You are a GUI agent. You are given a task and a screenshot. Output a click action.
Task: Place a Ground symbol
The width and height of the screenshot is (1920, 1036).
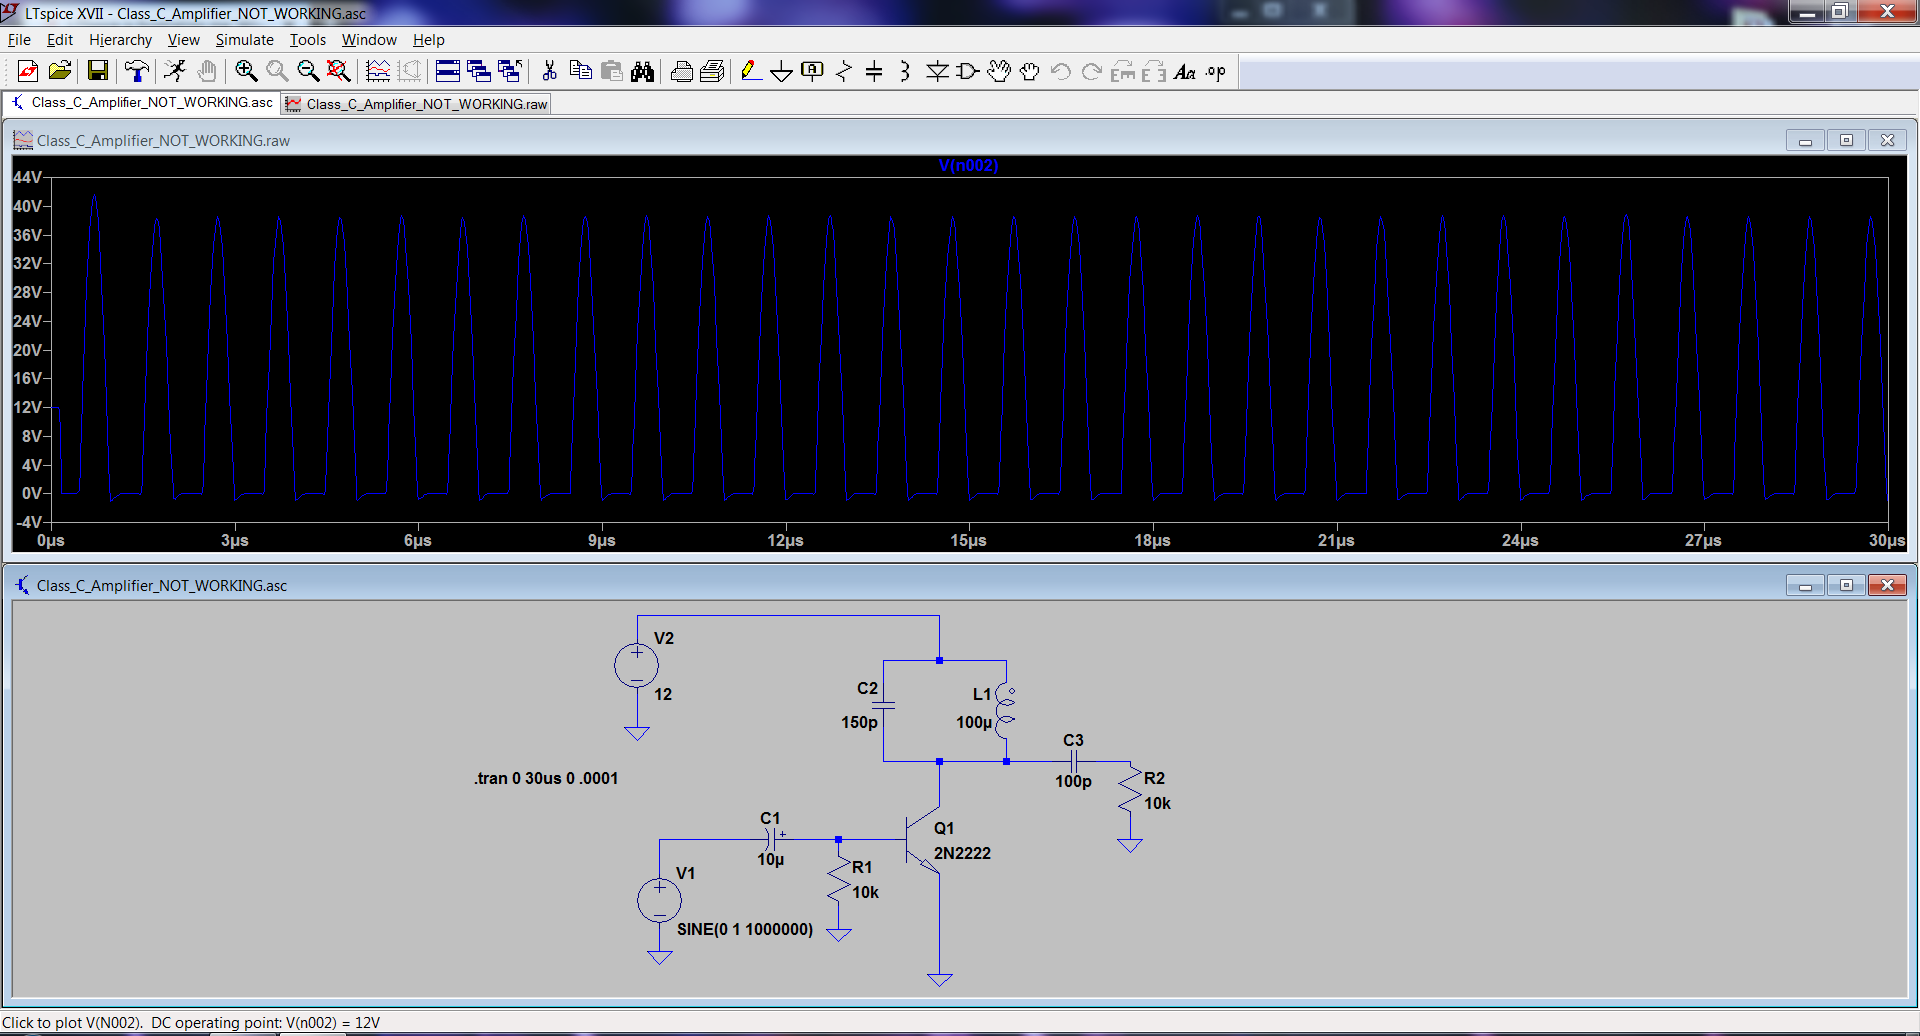(782, 71)
